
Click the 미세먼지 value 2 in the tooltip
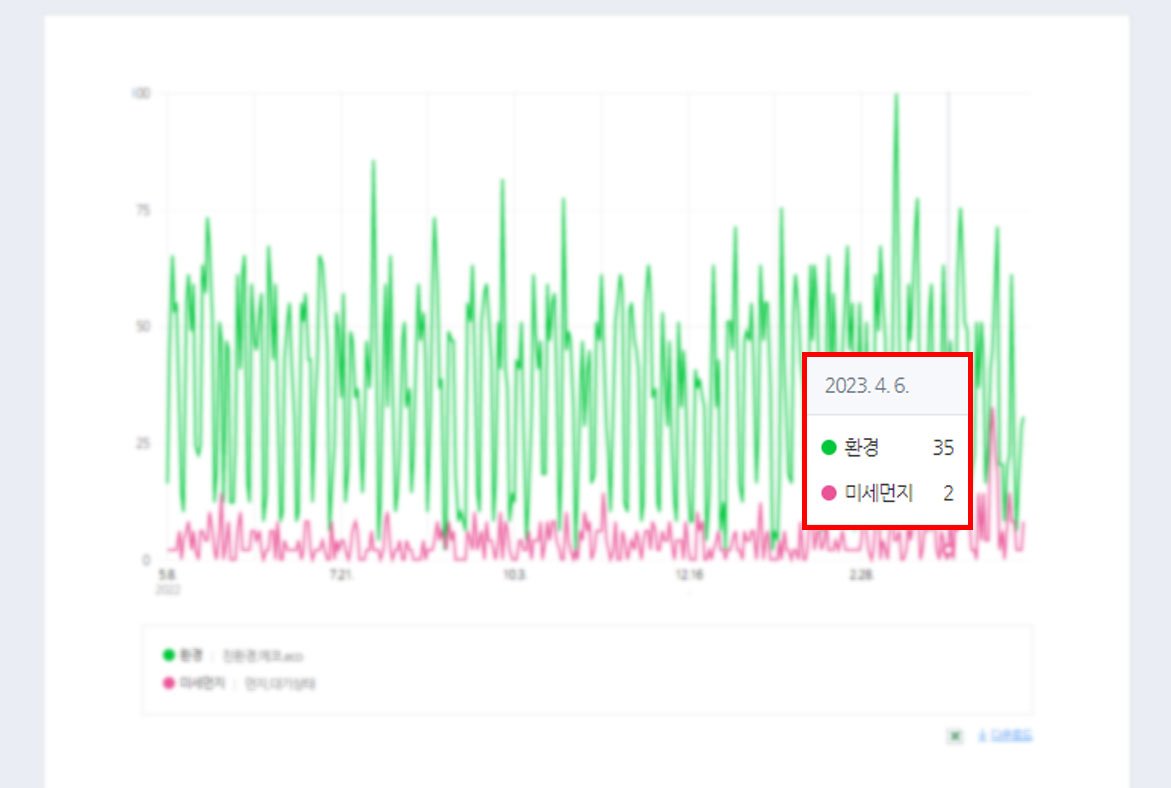click(947, 492)
